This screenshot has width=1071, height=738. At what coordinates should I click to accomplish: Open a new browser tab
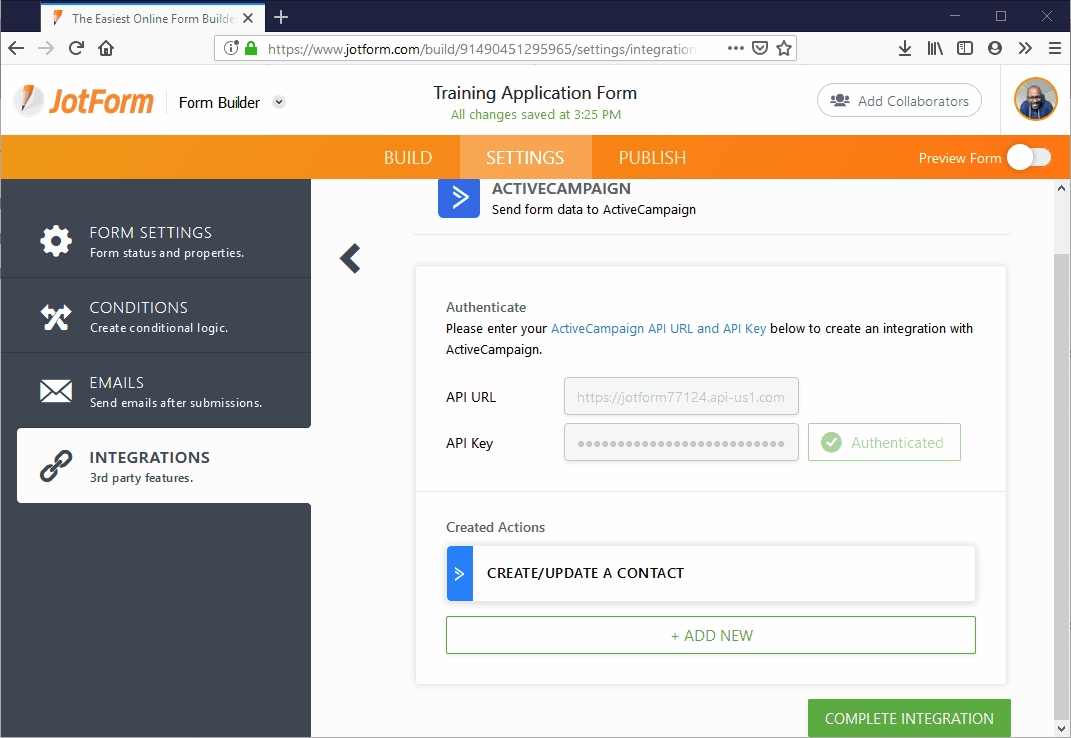tap(281, 17)
